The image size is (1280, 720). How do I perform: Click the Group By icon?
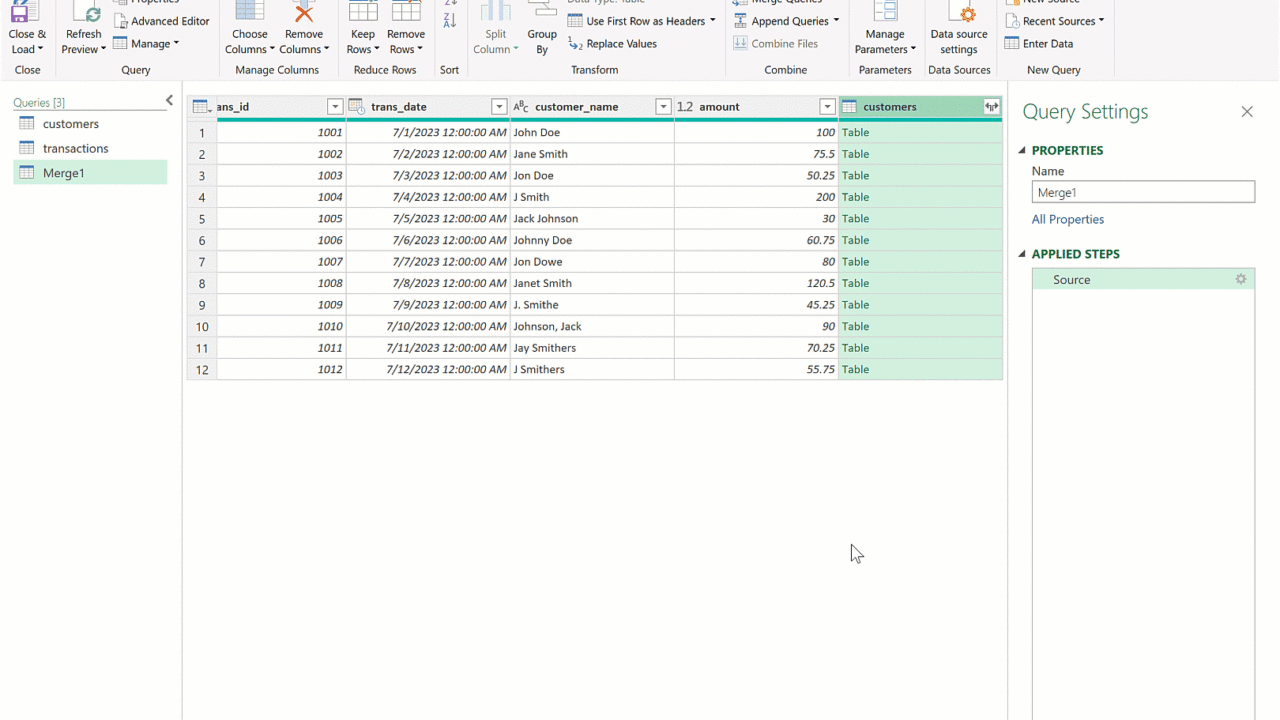[x=542, y=14]
